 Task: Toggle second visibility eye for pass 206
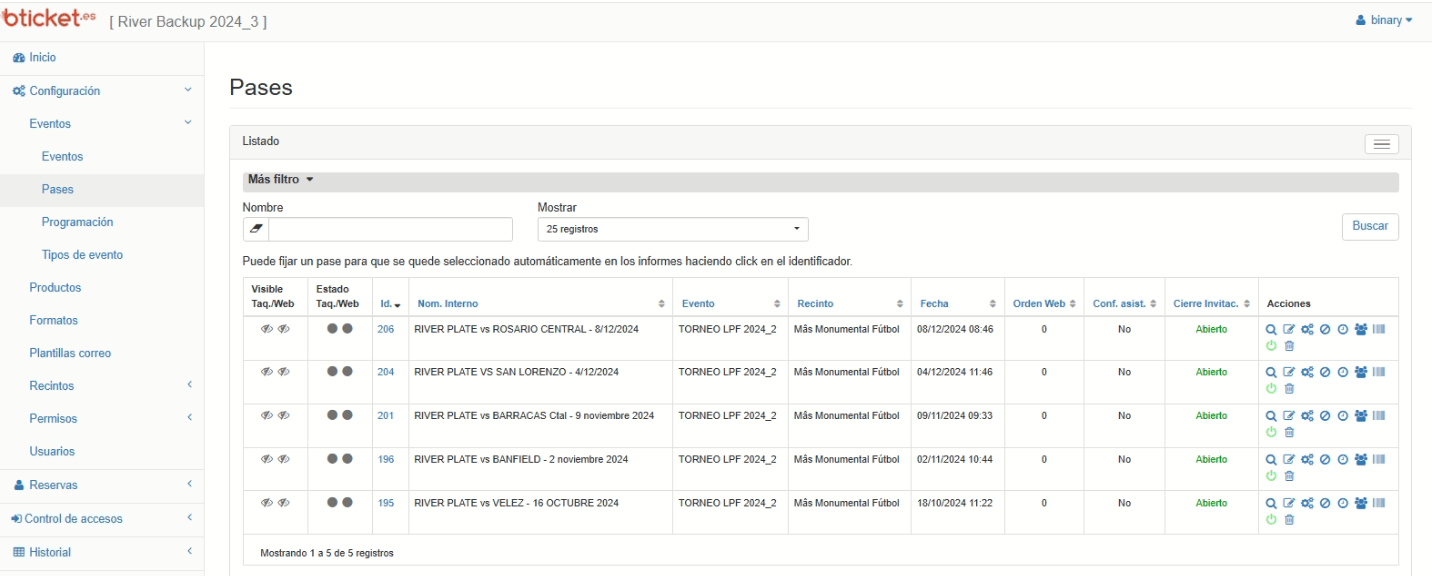[284, 328]
